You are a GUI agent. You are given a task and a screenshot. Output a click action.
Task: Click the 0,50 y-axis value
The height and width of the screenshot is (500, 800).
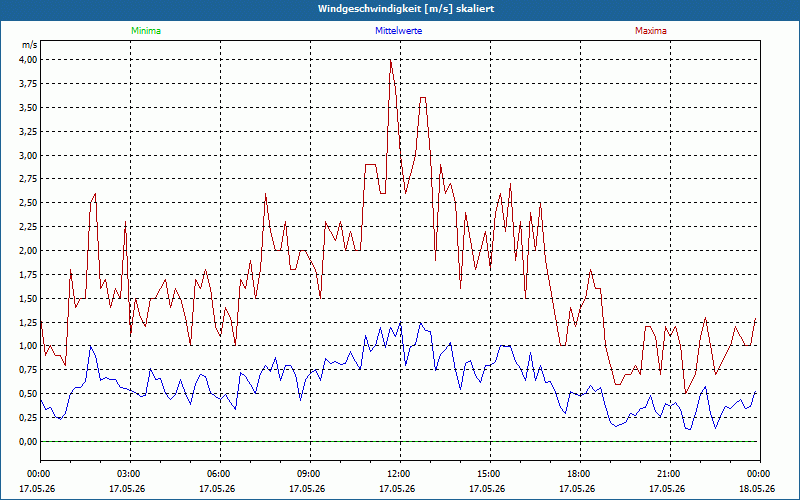(28, 394)
